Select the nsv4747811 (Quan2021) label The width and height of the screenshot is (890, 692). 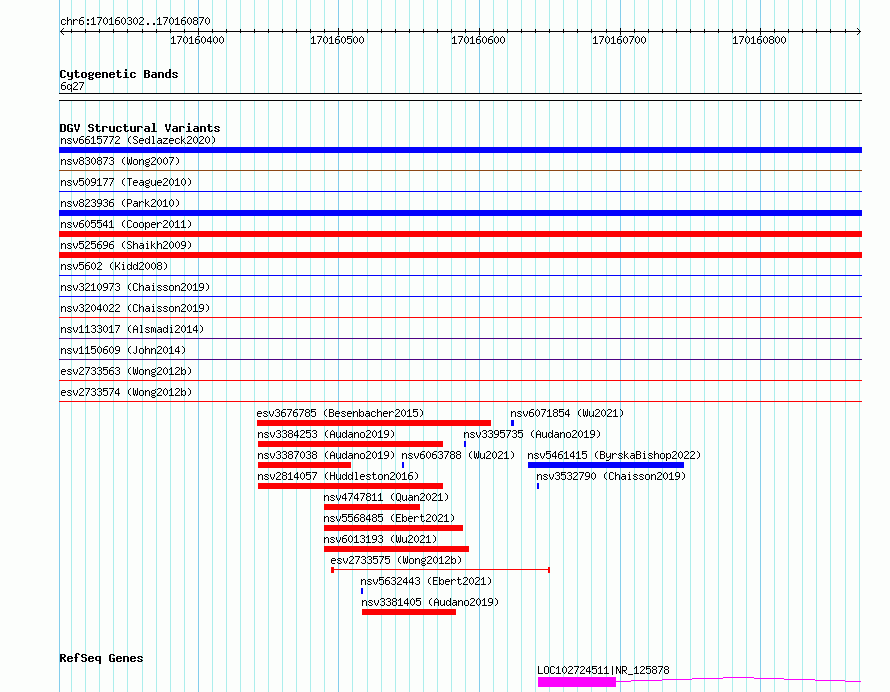pyautogui.click(x=386, y=497)
